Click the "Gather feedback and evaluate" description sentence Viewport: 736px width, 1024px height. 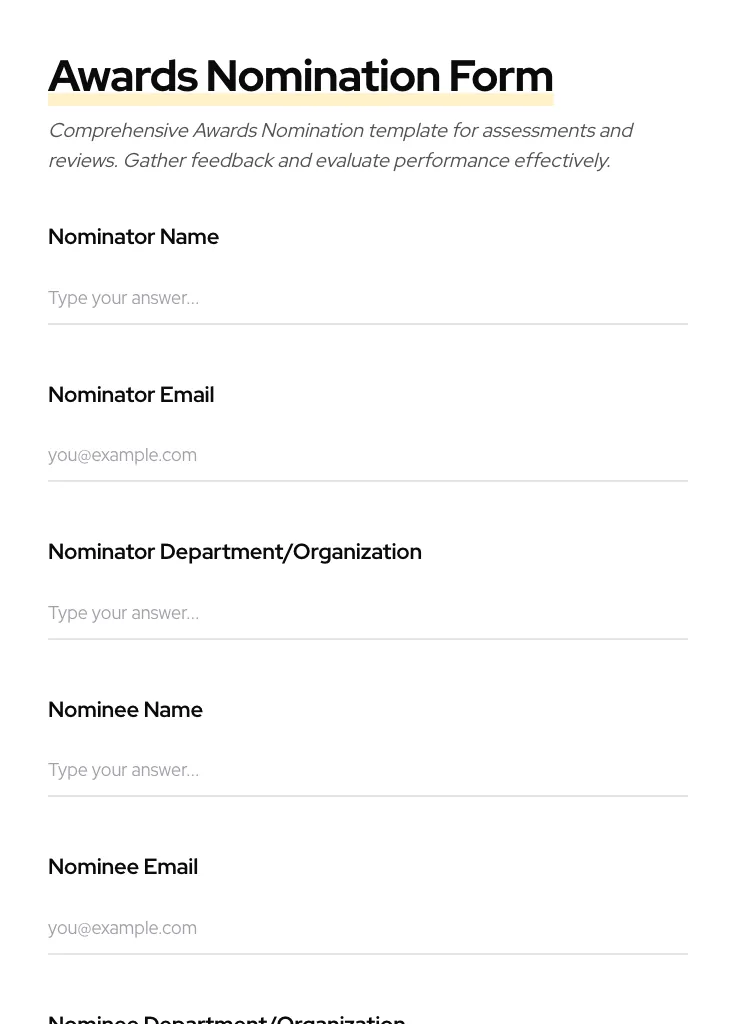[366, 161]
